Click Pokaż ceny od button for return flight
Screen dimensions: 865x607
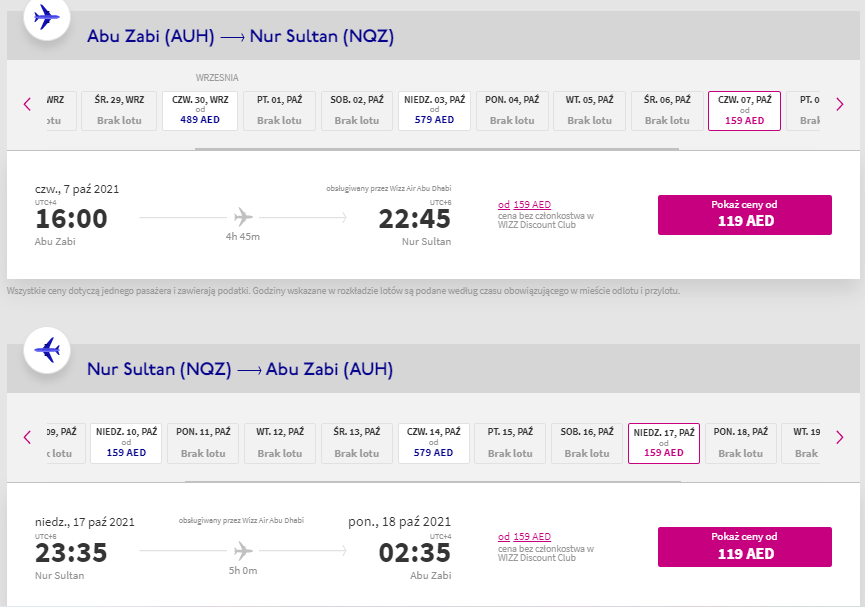click(745, 547)
